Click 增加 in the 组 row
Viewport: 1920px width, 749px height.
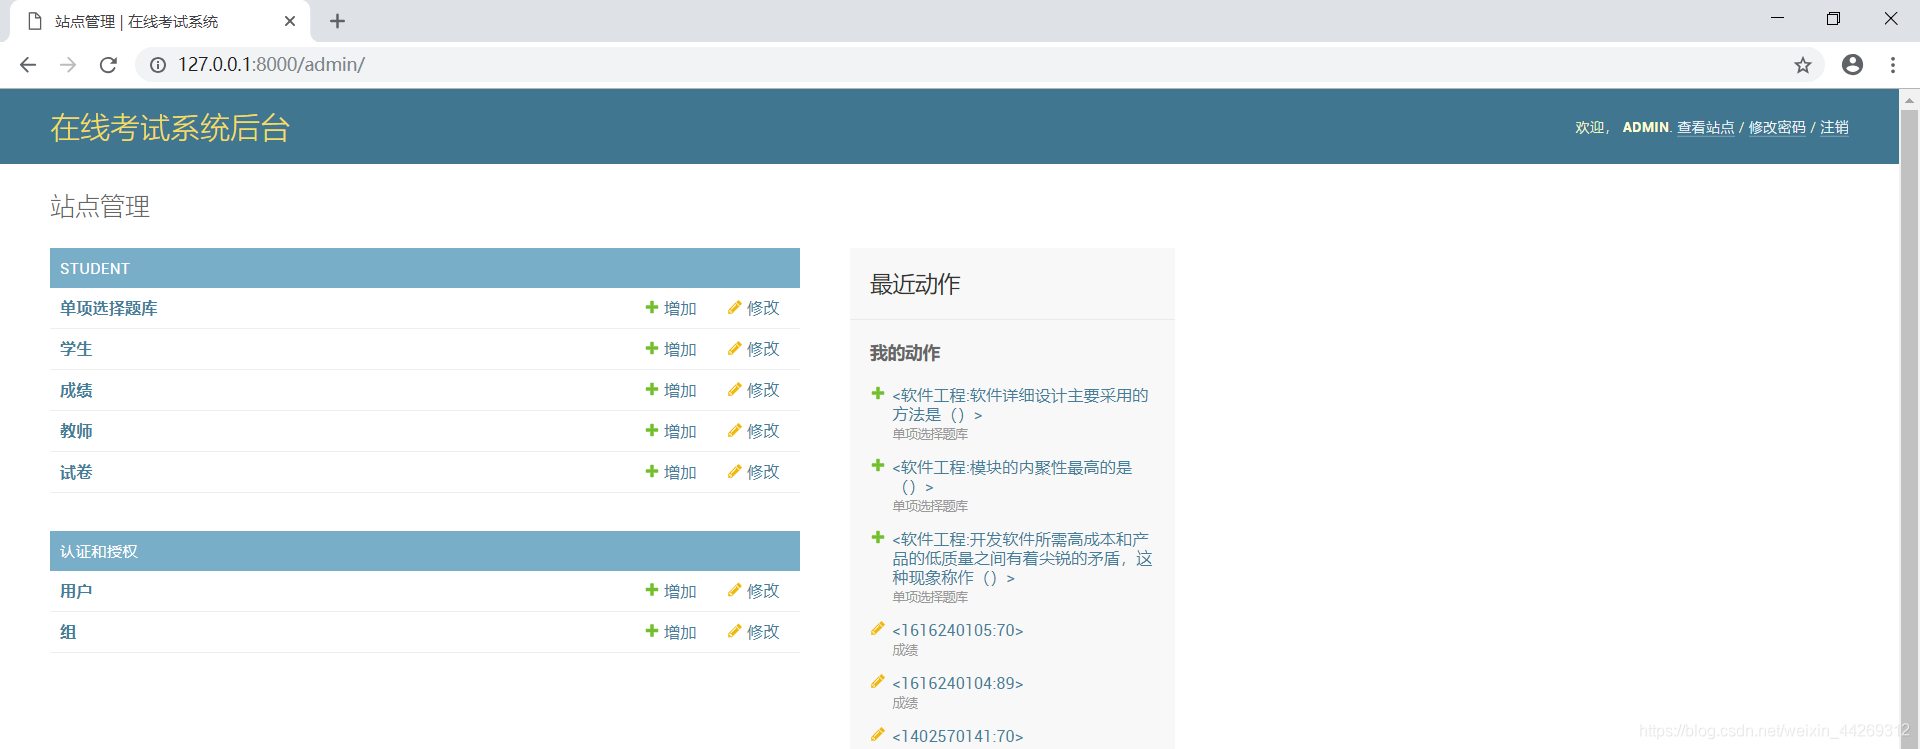coord(671,632)
